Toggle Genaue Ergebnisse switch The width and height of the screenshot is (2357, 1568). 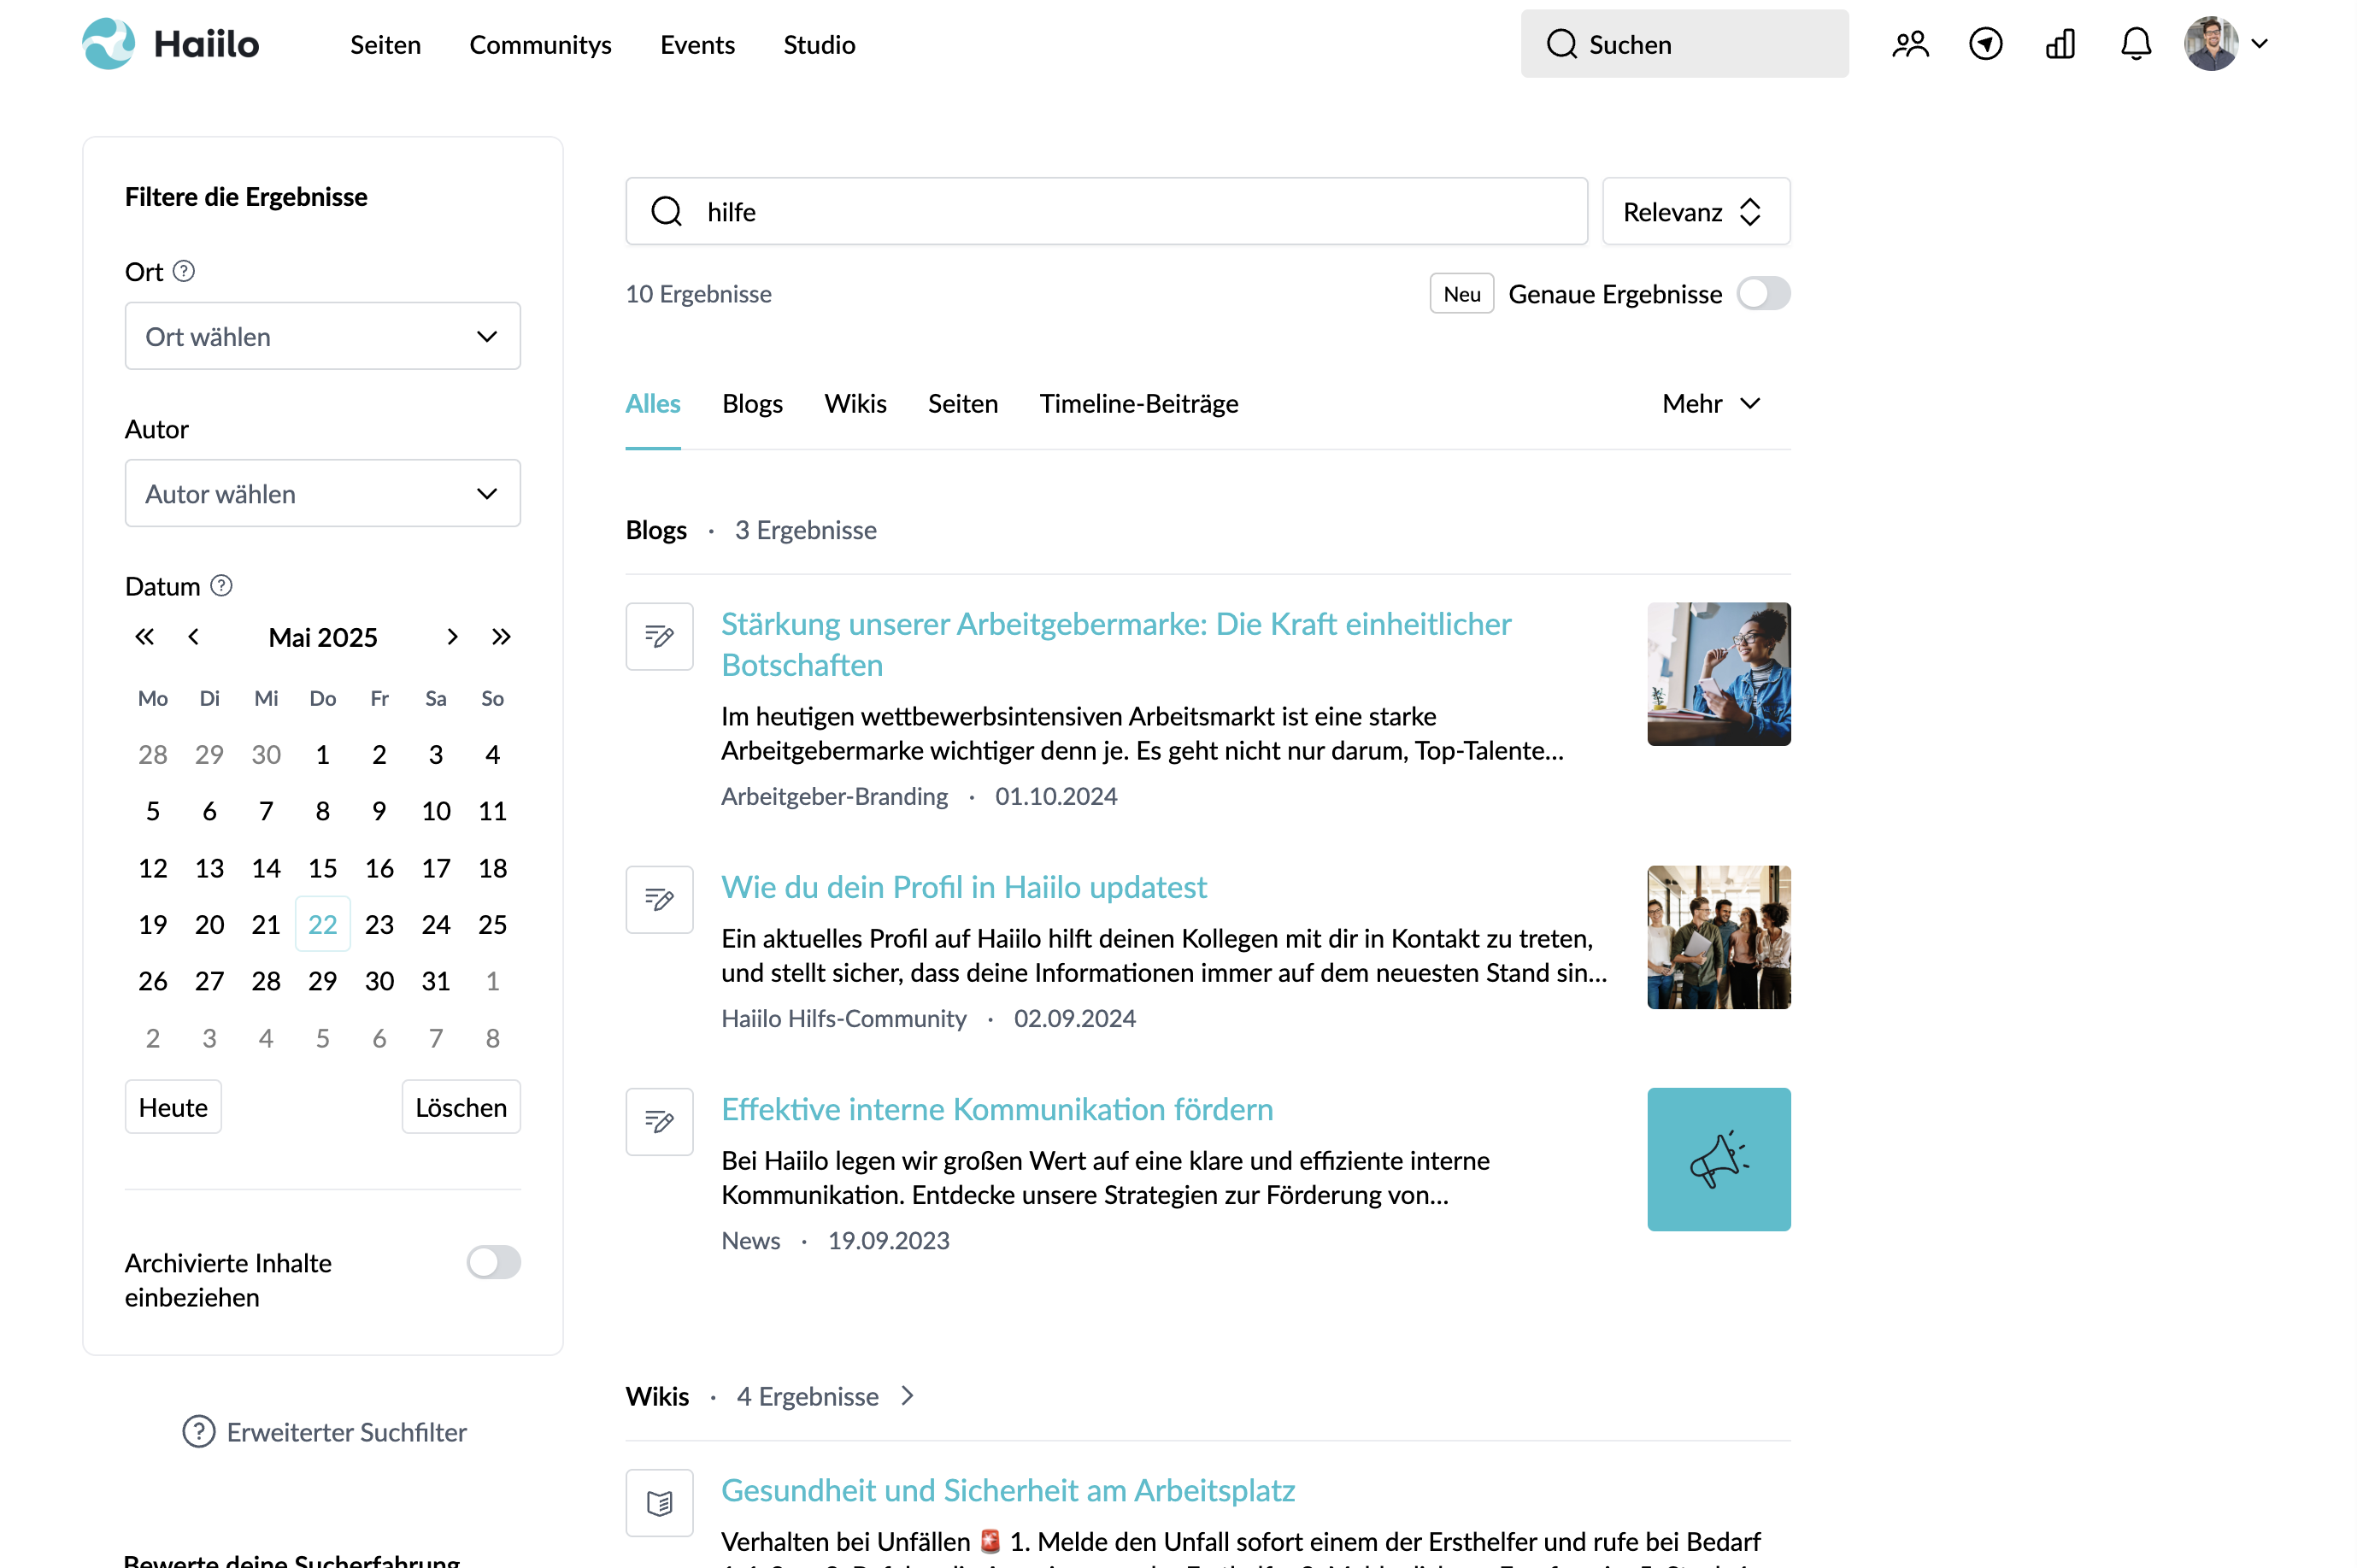[x=1763, y=294]
